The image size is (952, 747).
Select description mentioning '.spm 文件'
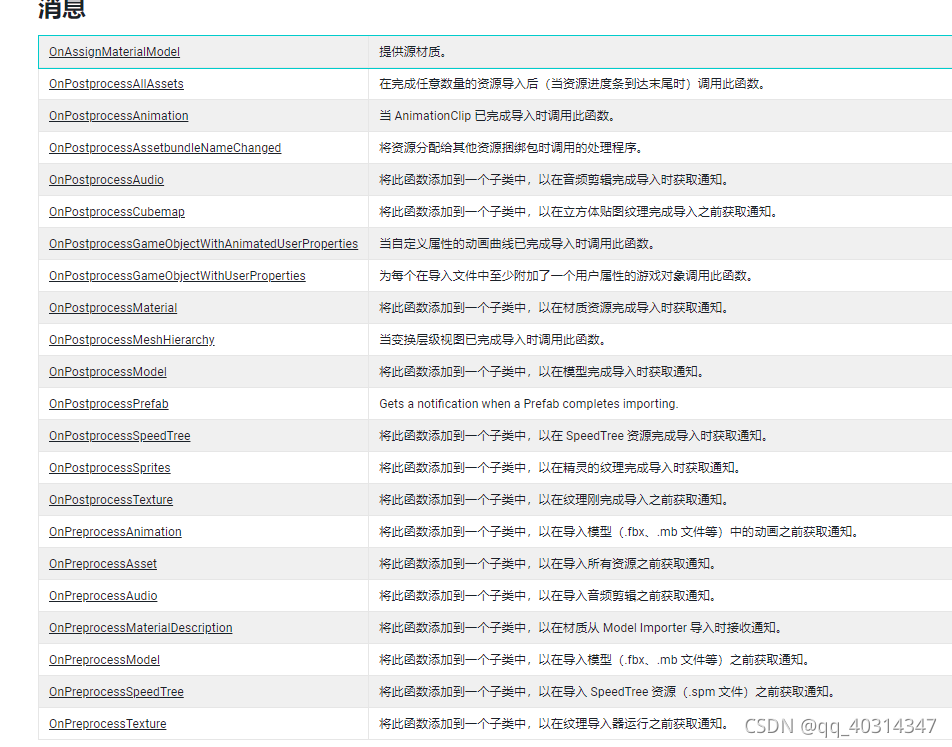click(x=608, y=692)
